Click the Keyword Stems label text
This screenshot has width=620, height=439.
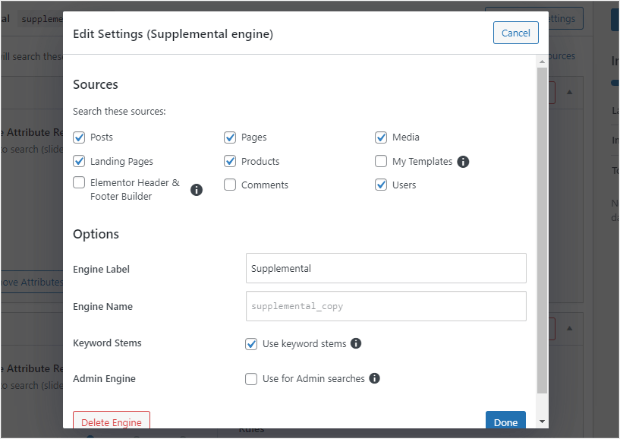click(x=107, y=343)
